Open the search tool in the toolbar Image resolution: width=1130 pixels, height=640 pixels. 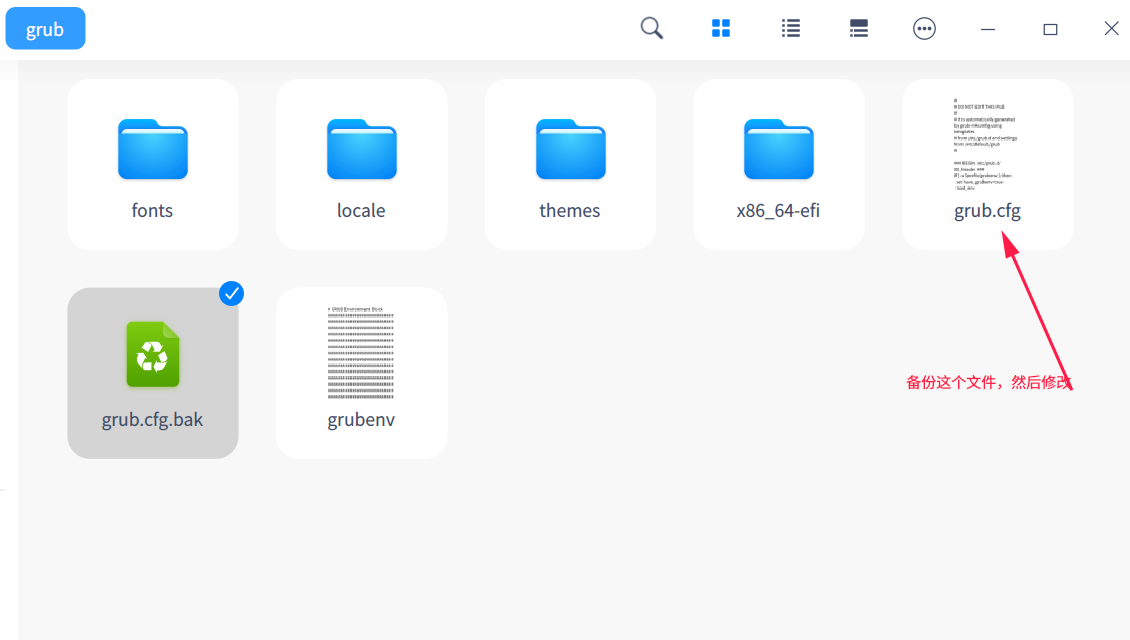[651, 28]
